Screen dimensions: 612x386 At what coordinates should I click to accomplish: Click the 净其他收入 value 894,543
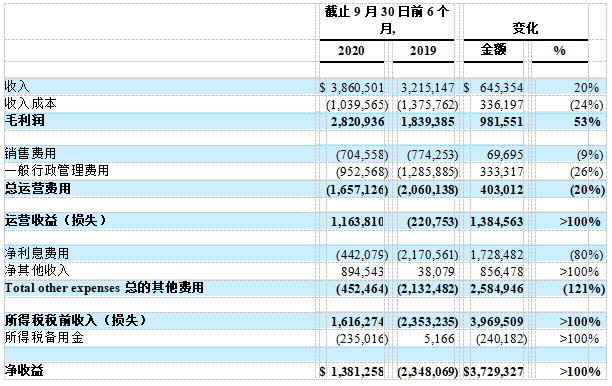tap(362, 272)
